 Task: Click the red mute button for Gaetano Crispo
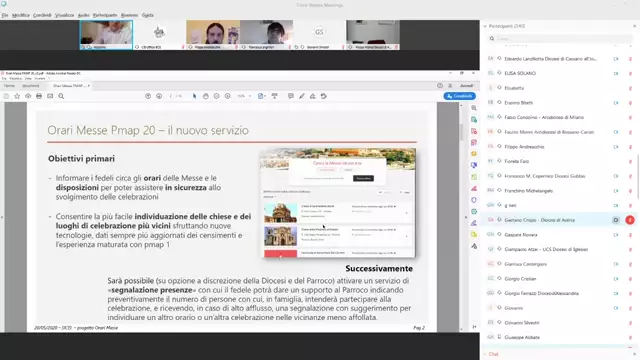(x=630, y=220)
